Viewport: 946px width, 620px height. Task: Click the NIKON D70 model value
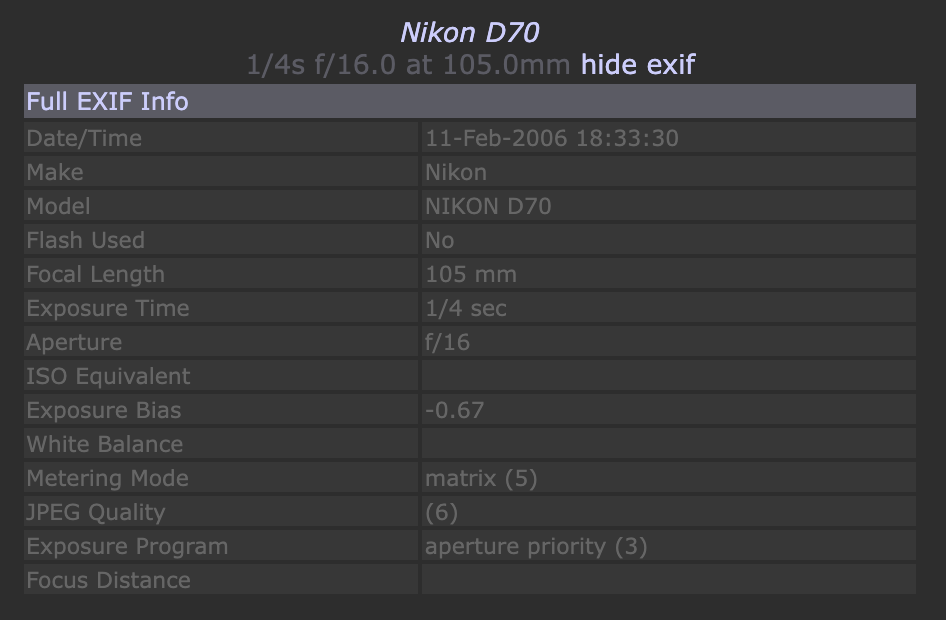(x=488, y=206)
